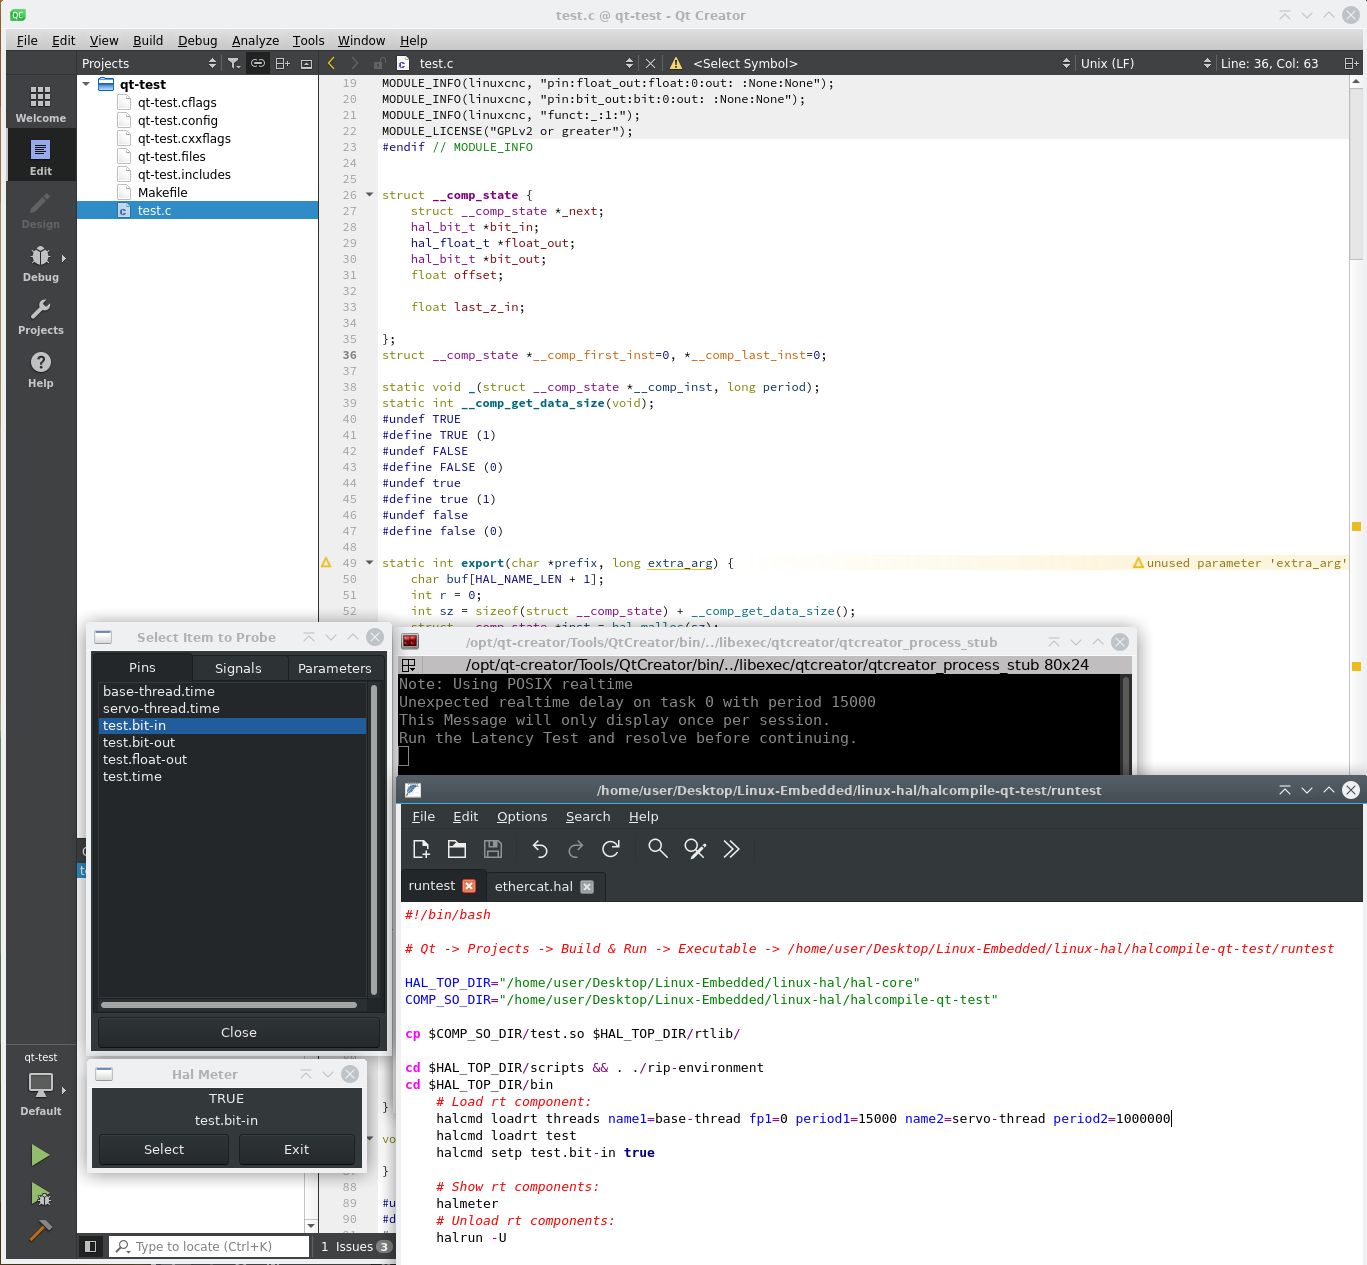Click Select in the Hal Meter window
Screen dimensions: 1367x1265
click(x=164, y=1149)
